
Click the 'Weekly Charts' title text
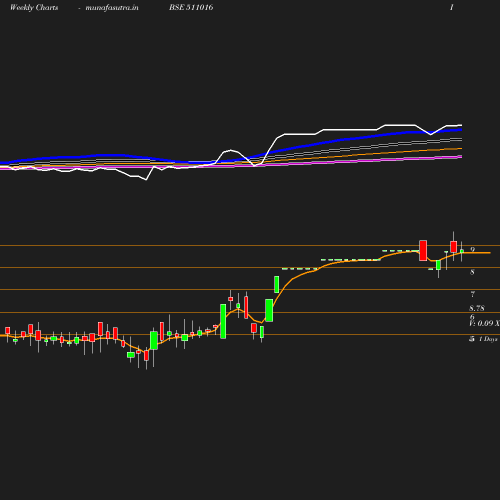click(34, 8)
